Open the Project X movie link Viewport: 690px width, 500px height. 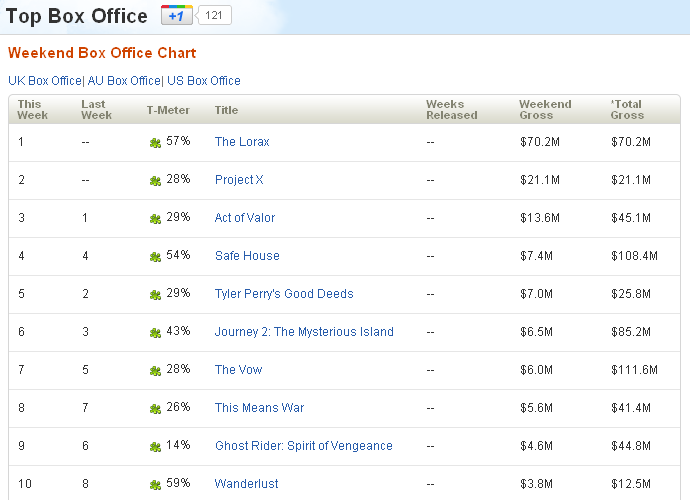(239, 180)
